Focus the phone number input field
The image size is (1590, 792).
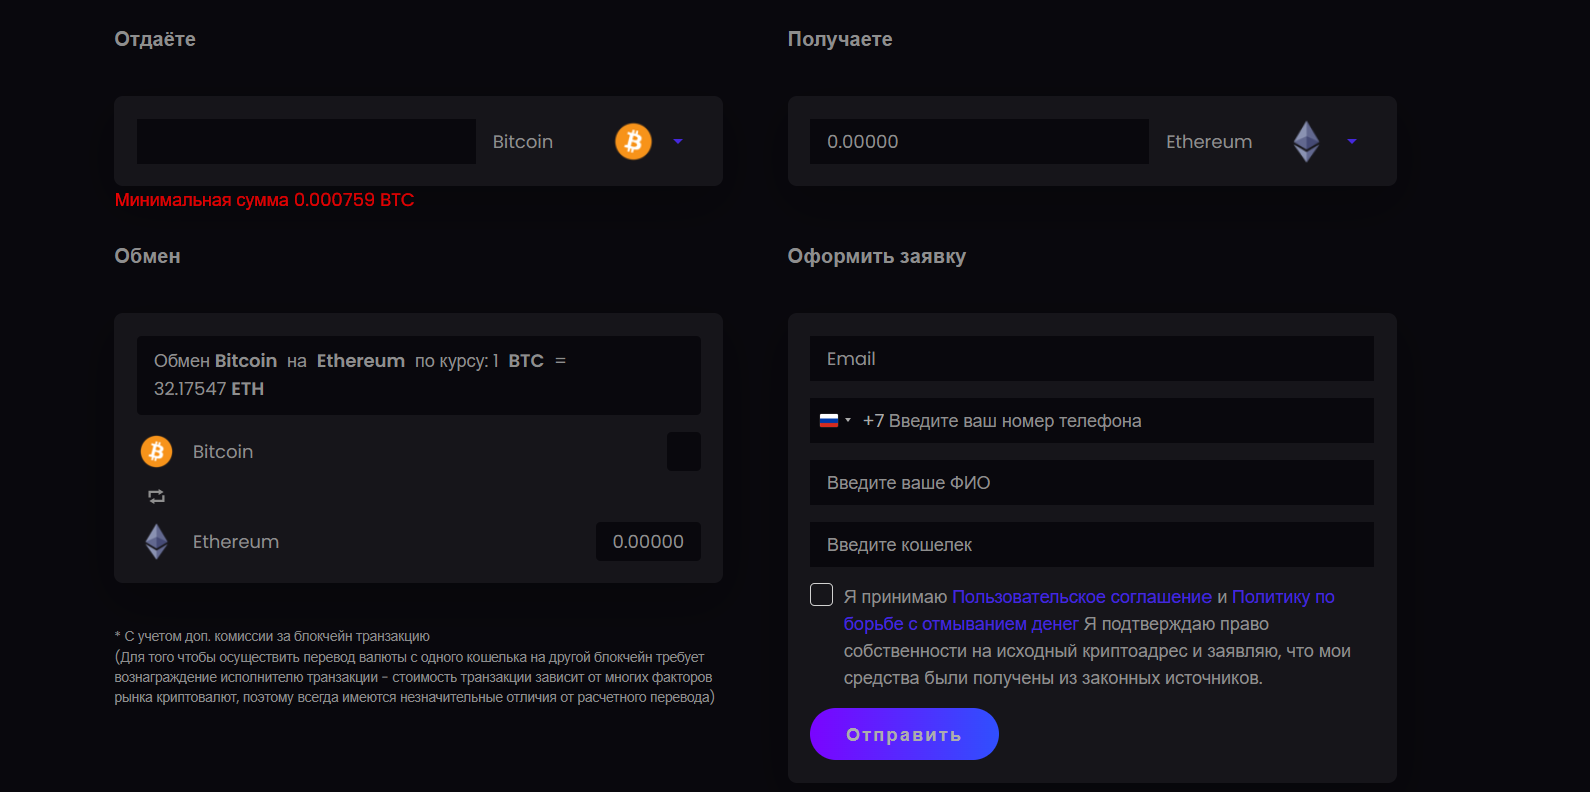[1110, 421]
